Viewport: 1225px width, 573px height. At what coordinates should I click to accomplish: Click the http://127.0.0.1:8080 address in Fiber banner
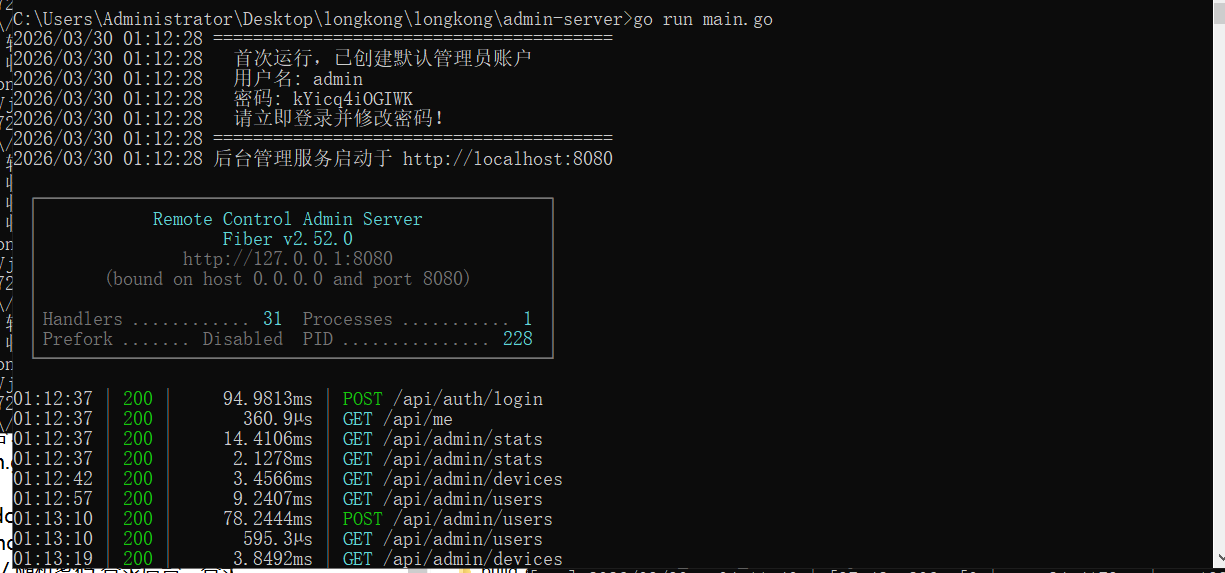(x=287, y=259)
